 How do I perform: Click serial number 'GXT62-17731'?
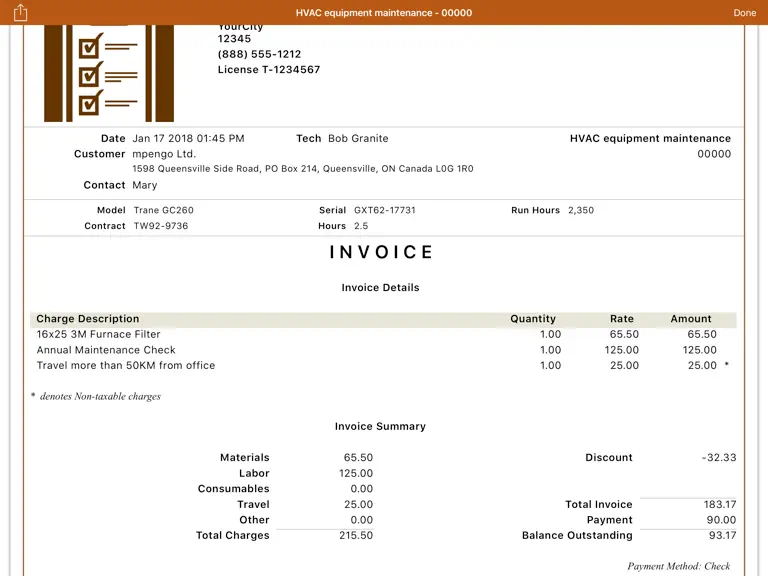pyautogui.click(x=384, y=210)
